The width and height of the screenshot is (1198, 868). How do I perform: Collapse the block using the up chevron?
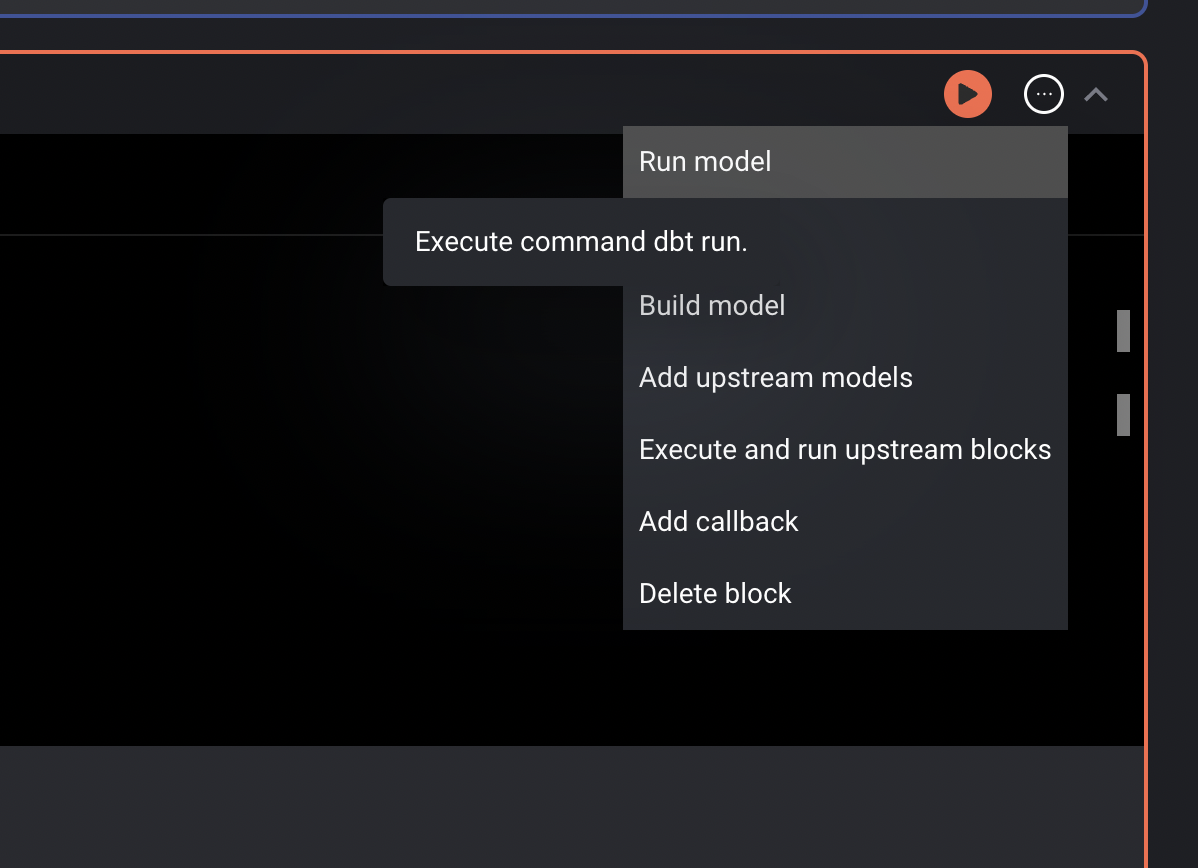1096,94
